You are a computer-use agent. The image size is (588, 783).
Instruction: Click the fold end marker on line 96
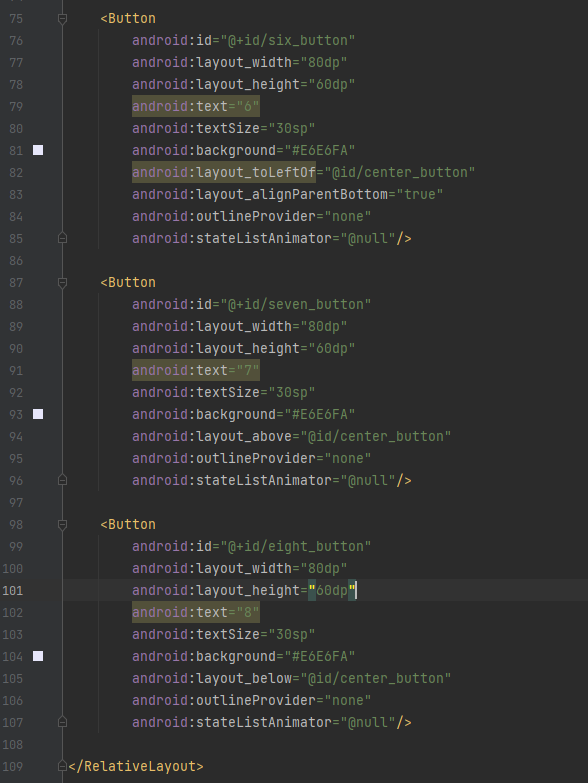click(x=62, y=480)
